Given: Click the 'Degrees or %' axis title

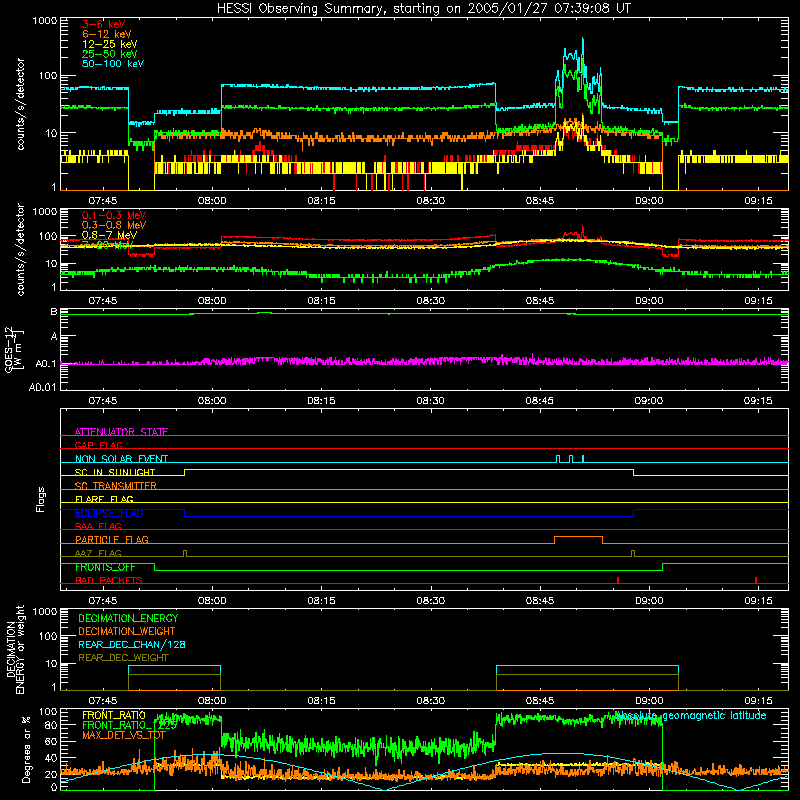Looking at the screenshot, I should click(26, 749).
